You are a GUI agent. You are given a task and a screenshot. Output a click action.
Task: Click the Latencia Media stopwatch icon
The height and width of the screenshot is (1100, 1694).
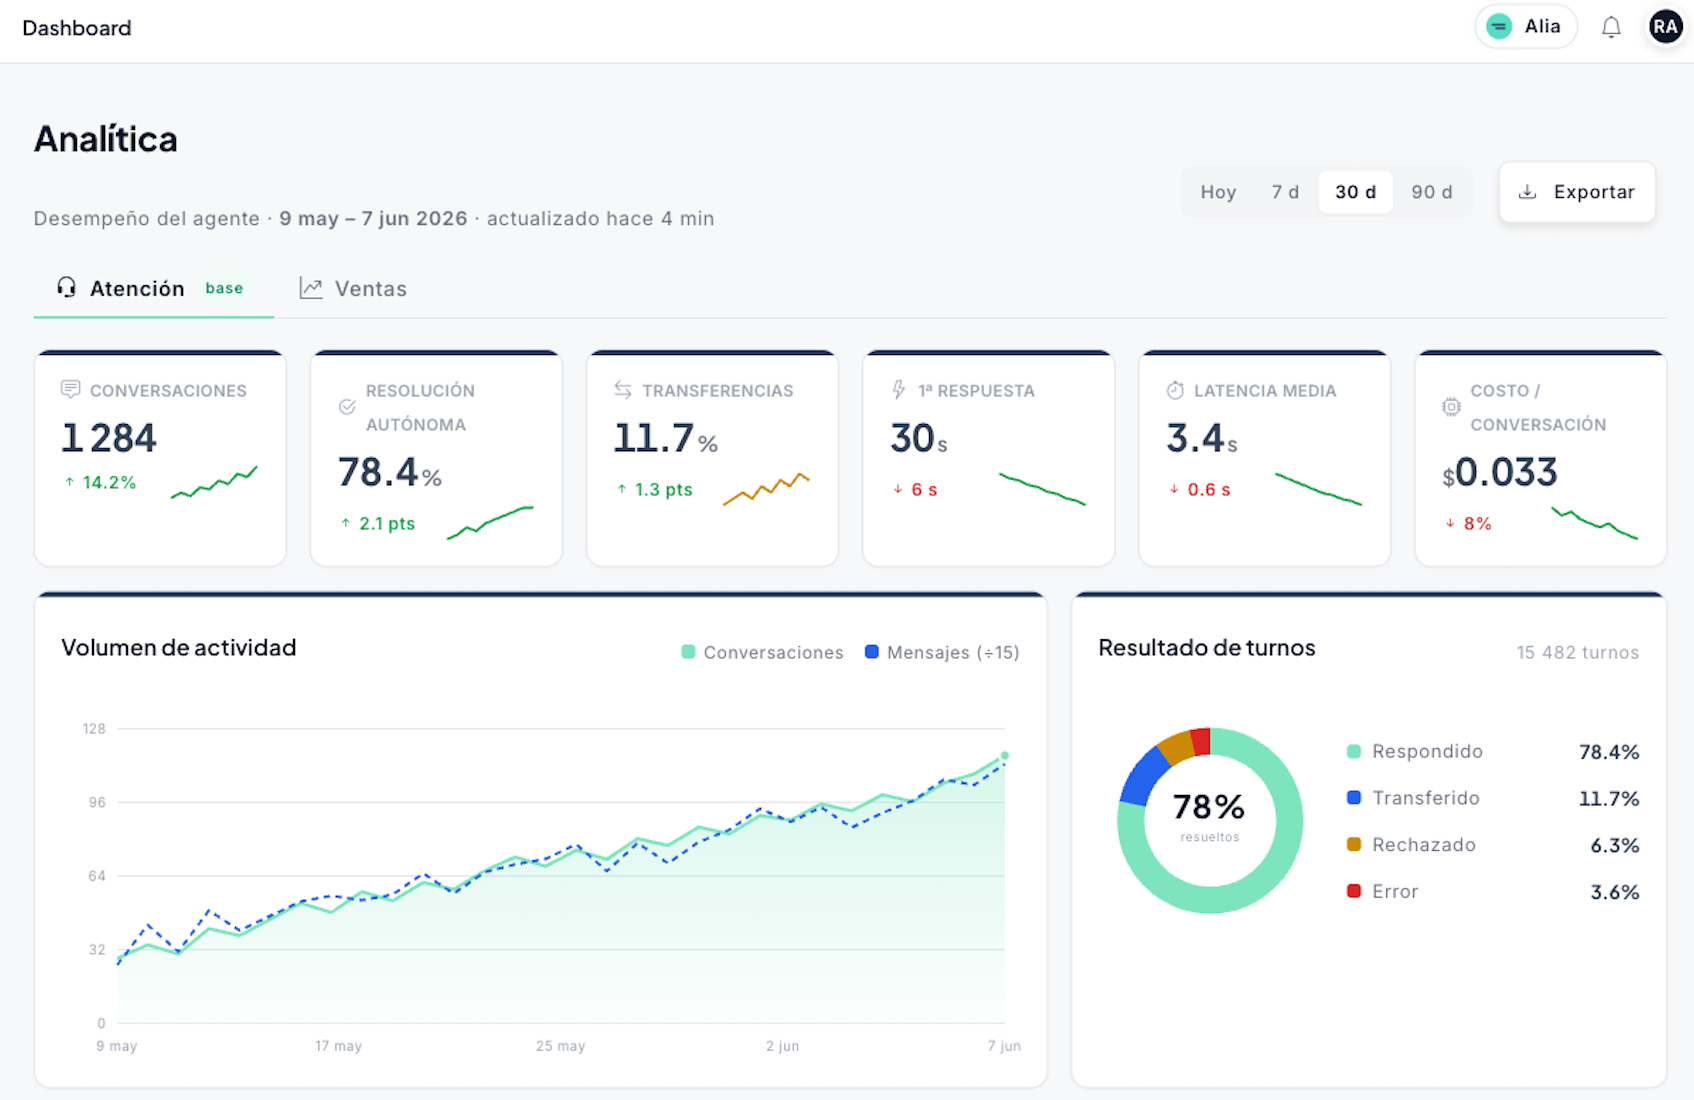coord(1175,390)
